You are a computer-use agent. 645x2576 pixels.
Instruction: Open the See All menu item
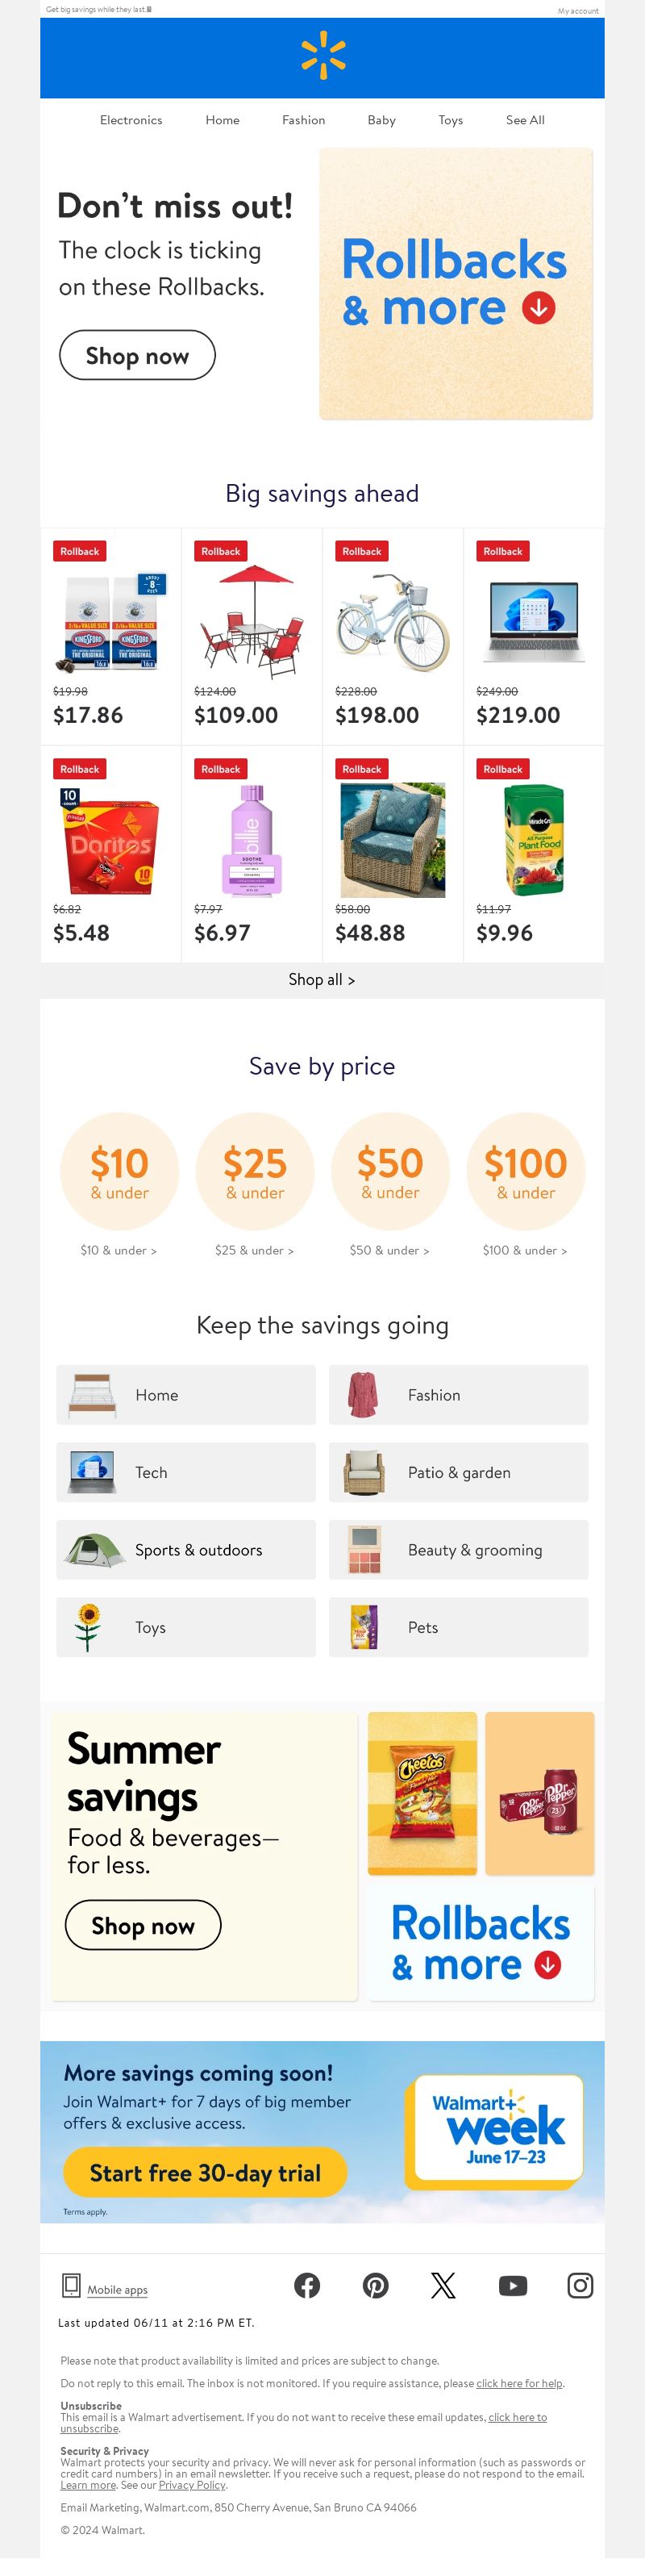tap(525, 120)
